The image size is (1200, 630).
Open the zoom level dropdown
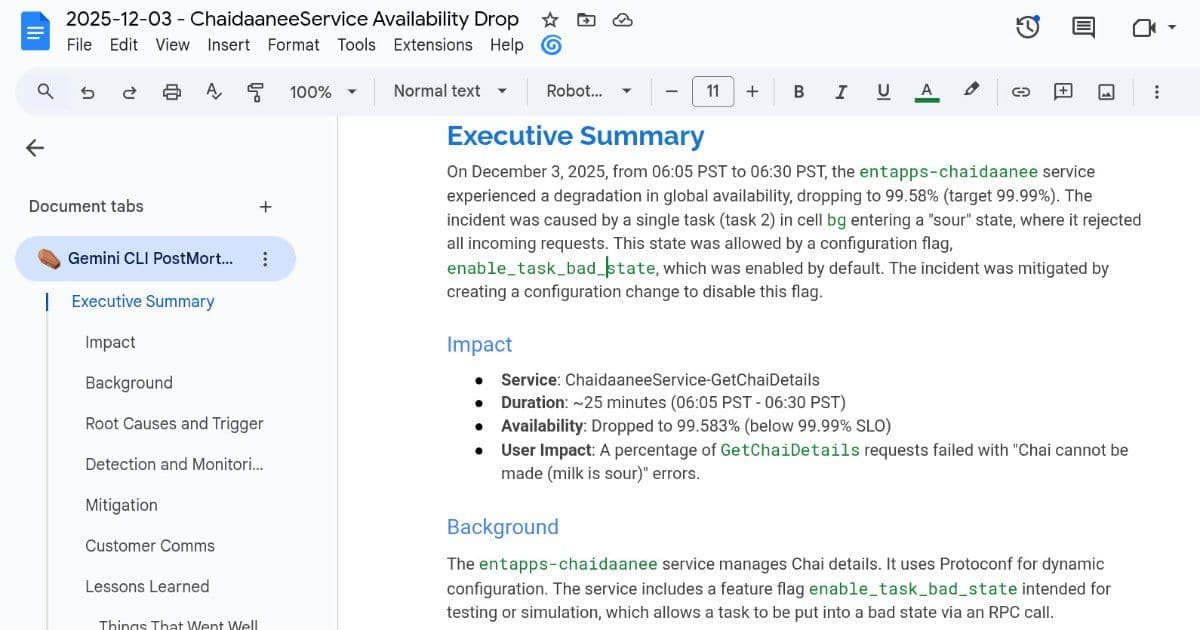(320, 91)
